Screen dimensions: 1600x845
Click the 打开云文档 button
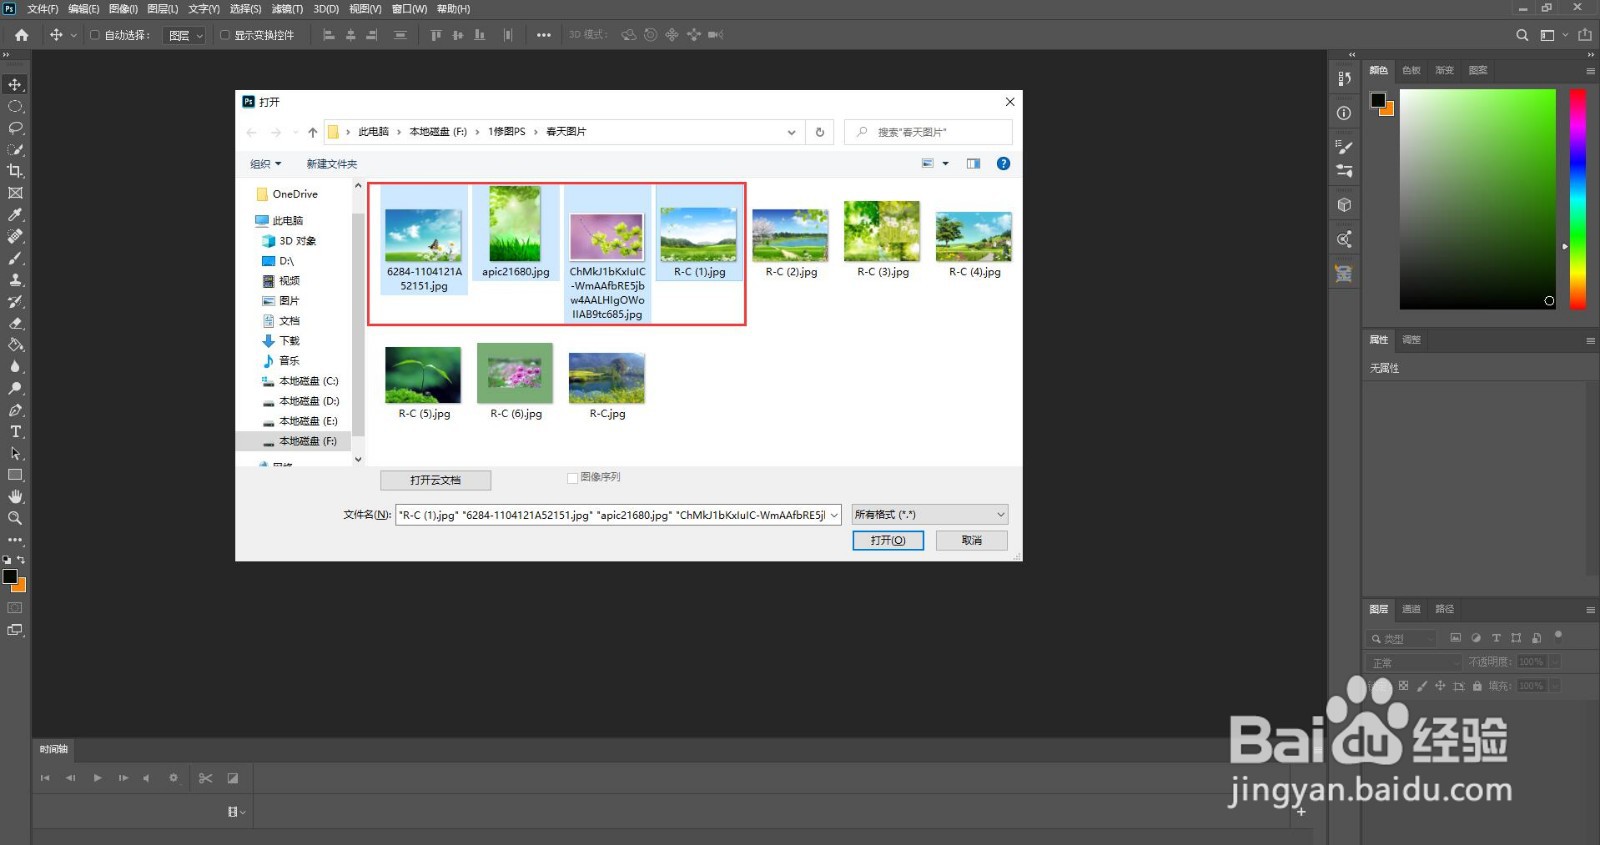(435, 480)
